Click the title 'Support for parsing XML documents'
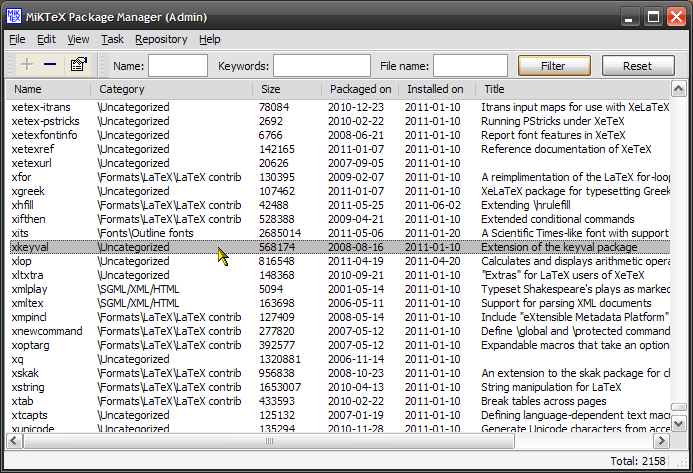693x473 pixels. 566,303
